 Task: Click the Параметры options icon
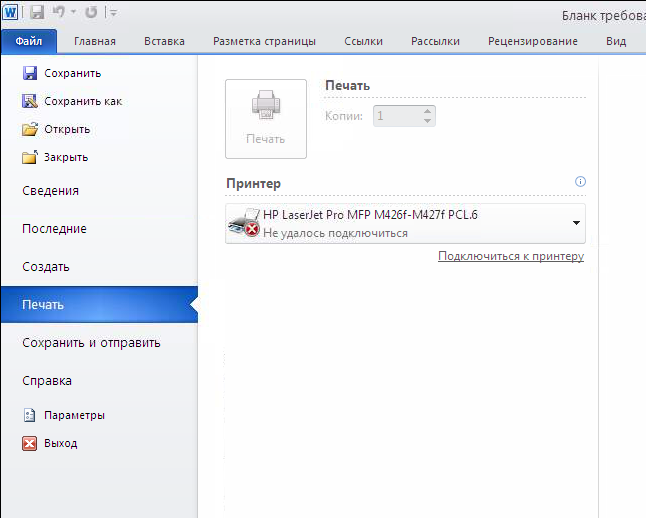click(x=29, y=415)
